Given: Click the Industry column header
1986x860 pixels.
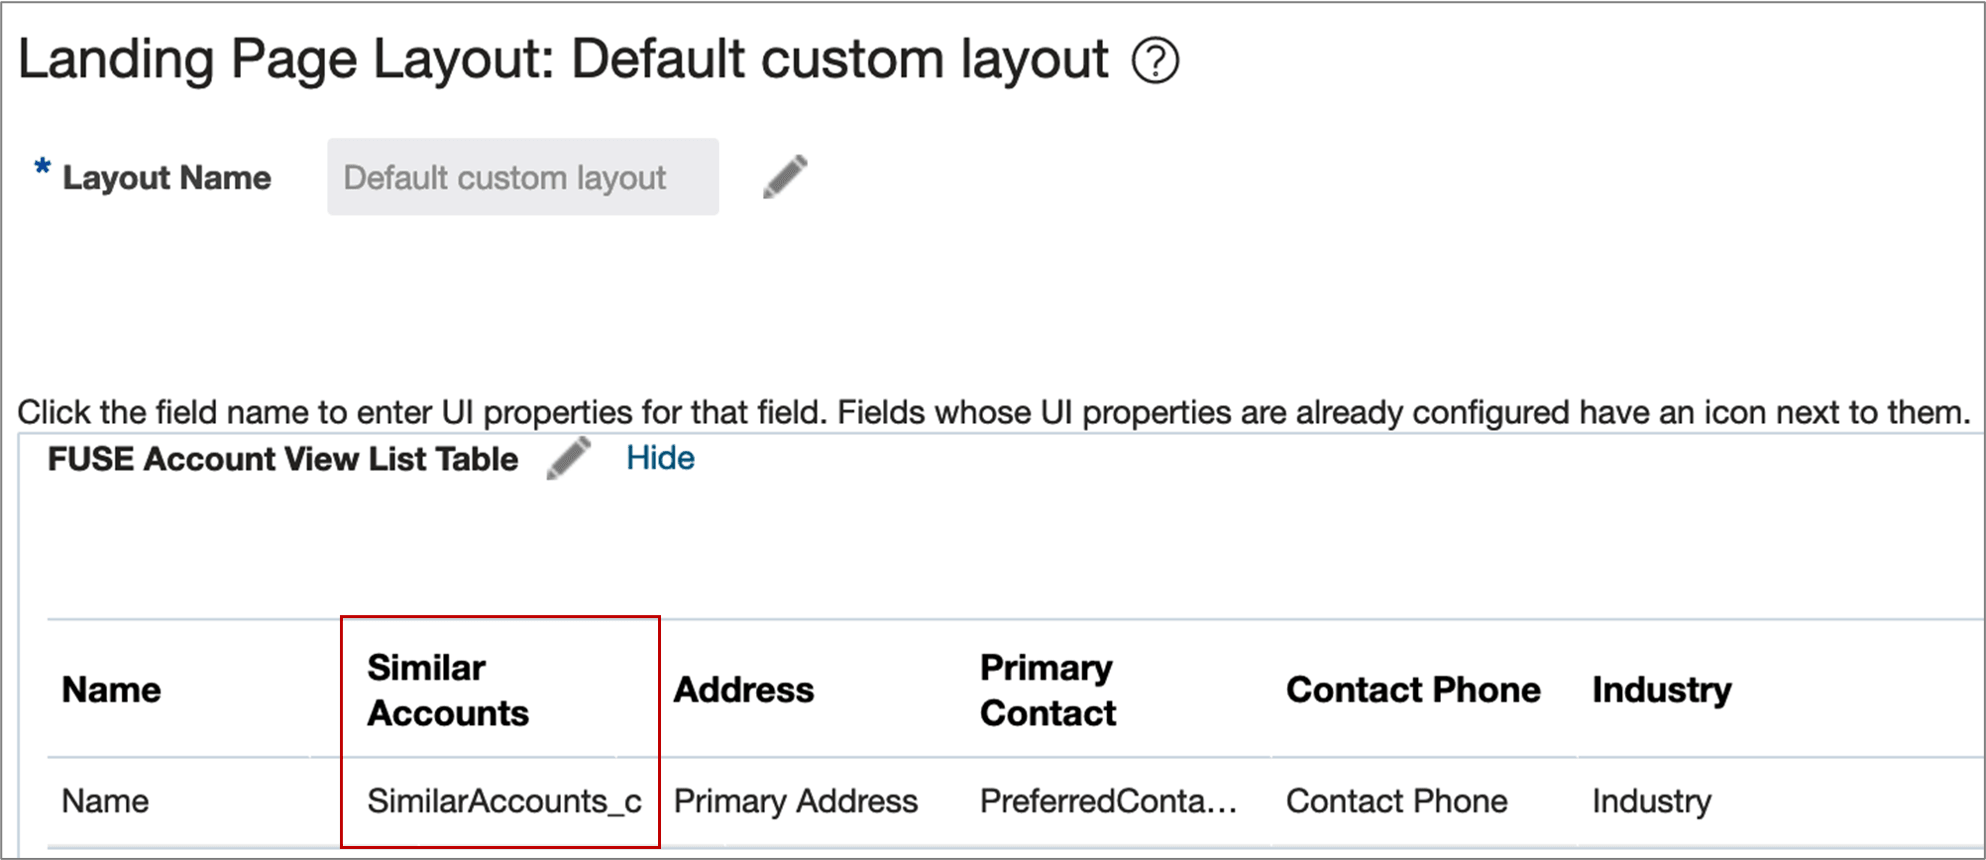Looking at the screenshot, I should [1661, 689].
